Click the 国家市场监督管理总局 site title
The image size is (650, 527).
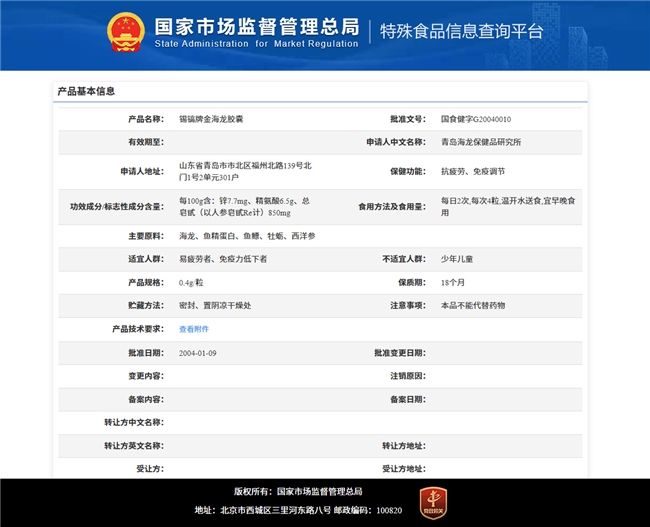255,24
